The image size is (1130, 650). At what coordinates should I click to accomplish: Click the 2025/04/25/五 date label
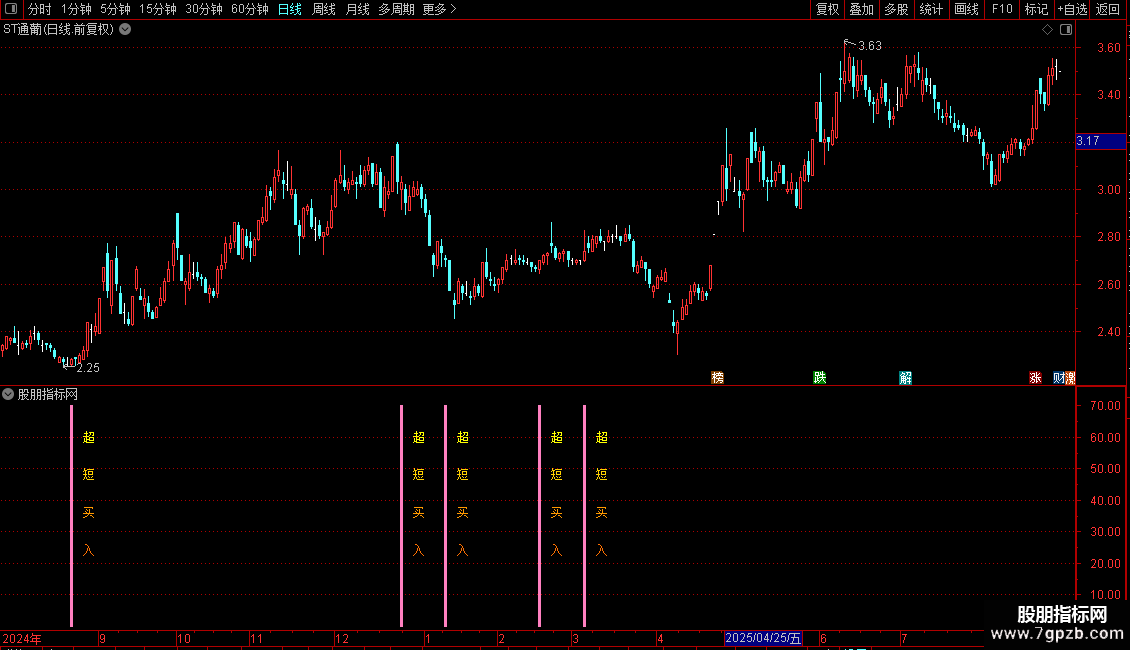click(x=763, y=638)
